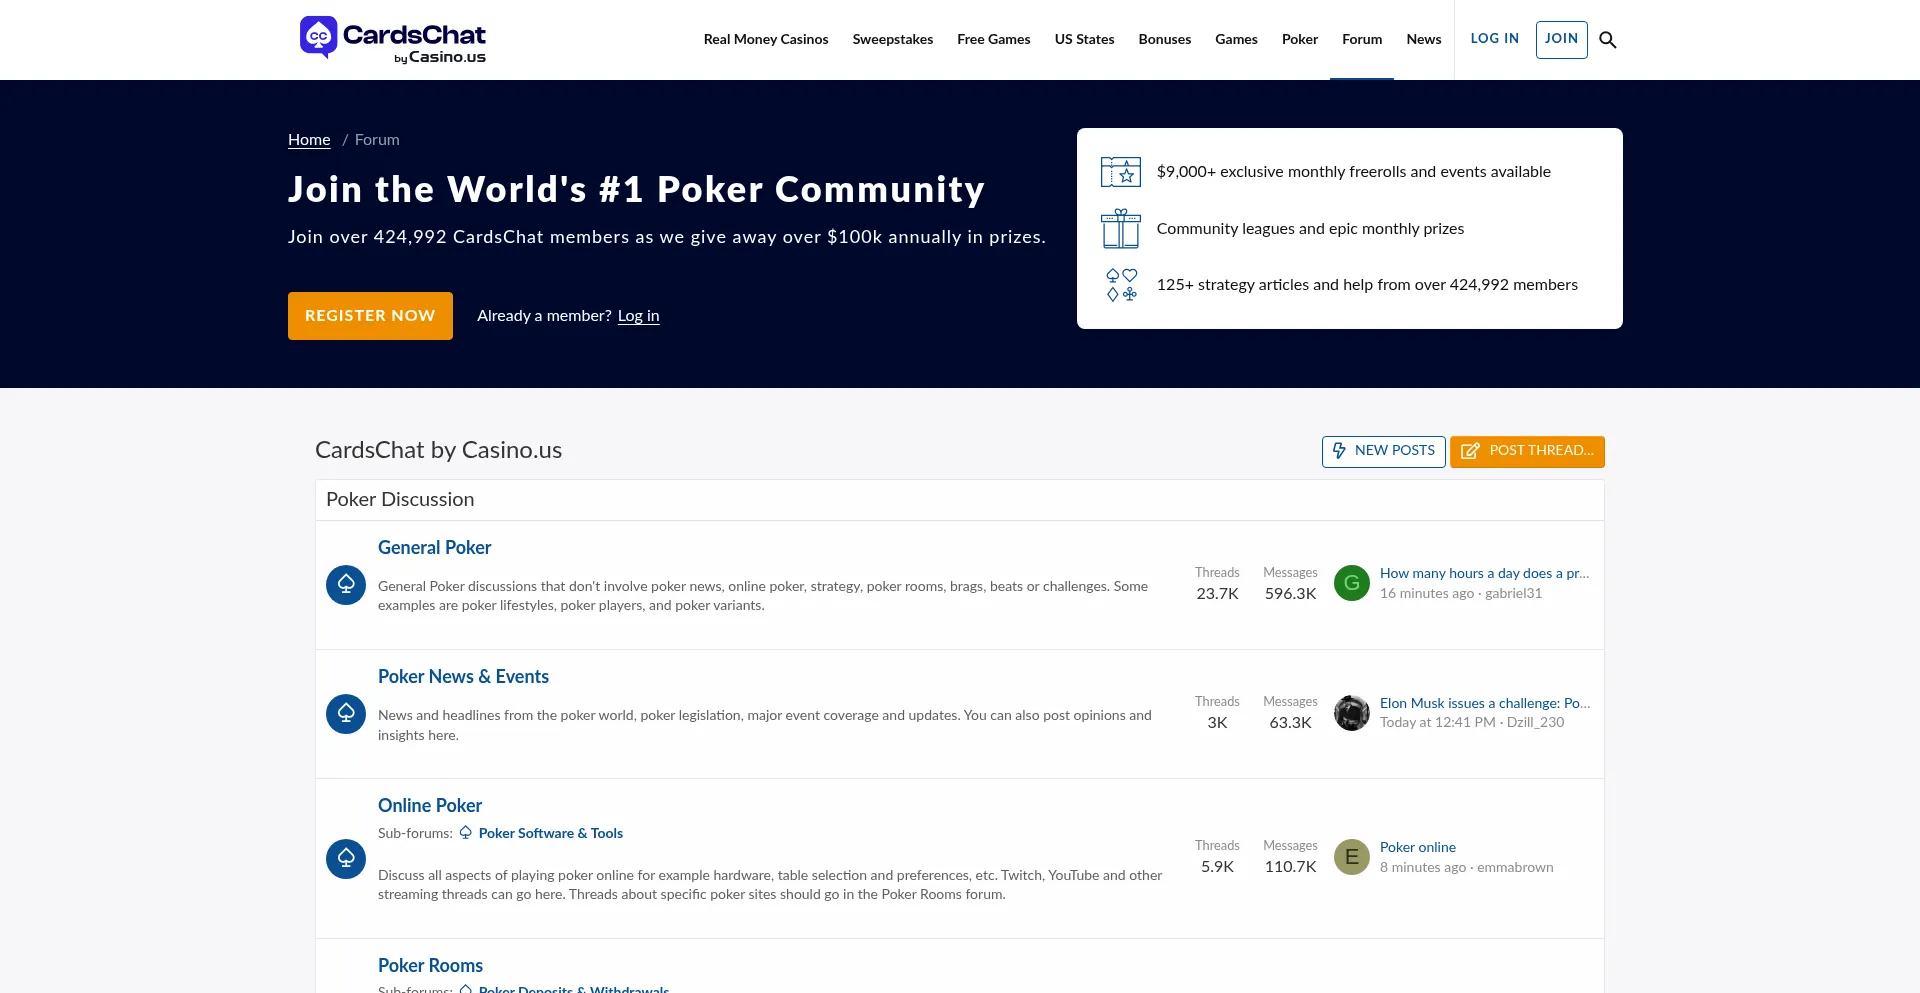Open emmabrown's E avatar

click(x=1352, y=857)
